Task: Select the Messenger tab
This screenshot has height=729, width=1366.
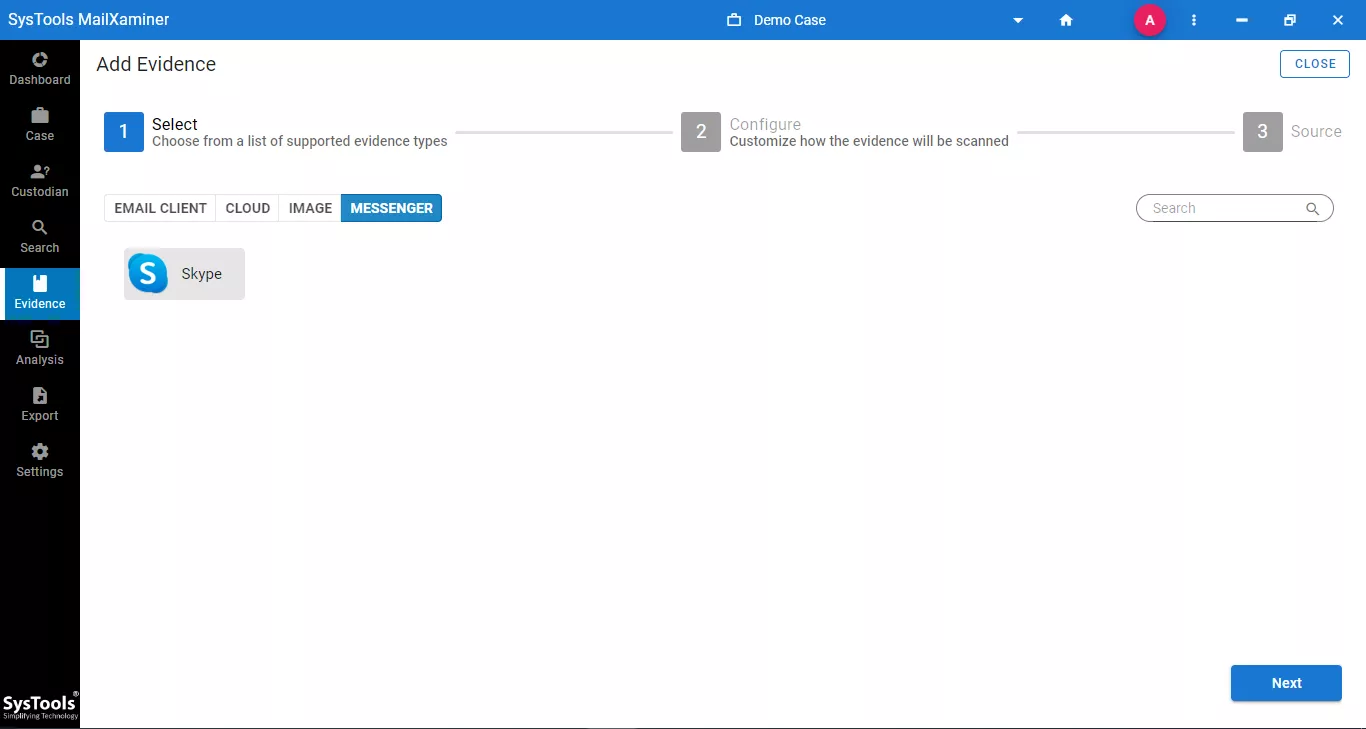Action: click(392, 208)
